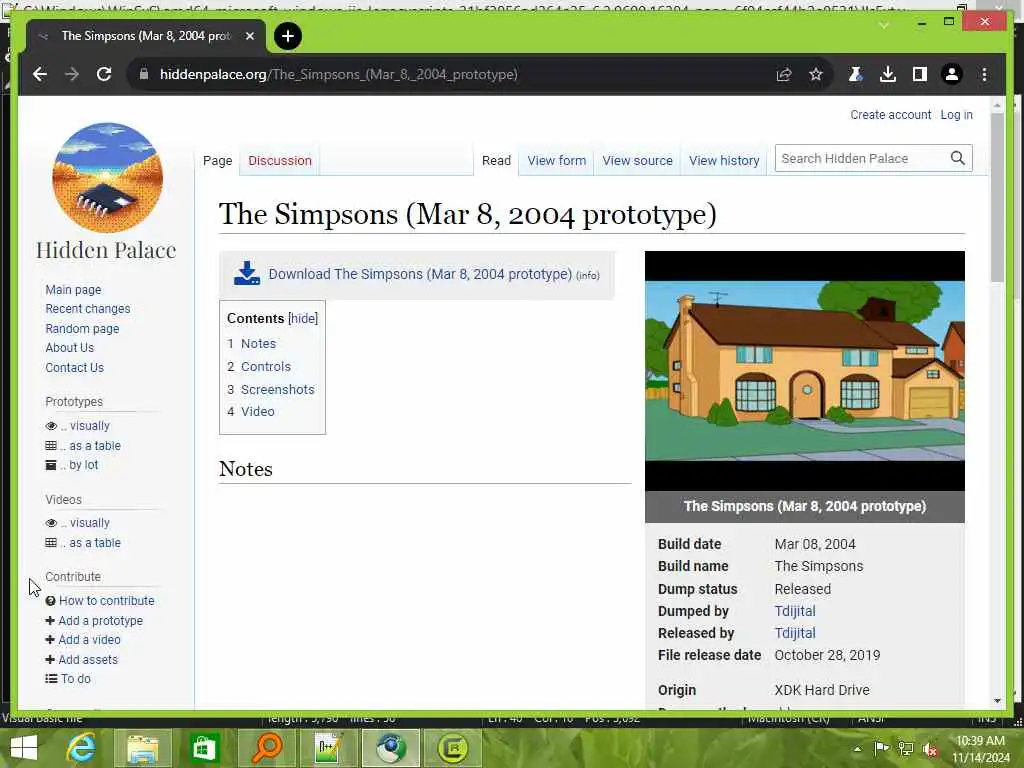This screenshot has width=1024, height=768.
Task: Open the tab search chevron
Action: (884, 25)
